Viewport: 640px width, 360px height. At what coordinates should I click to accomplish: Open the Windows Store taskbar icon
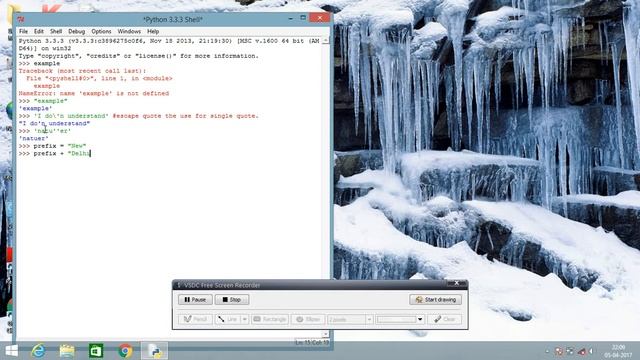point(96,351)
